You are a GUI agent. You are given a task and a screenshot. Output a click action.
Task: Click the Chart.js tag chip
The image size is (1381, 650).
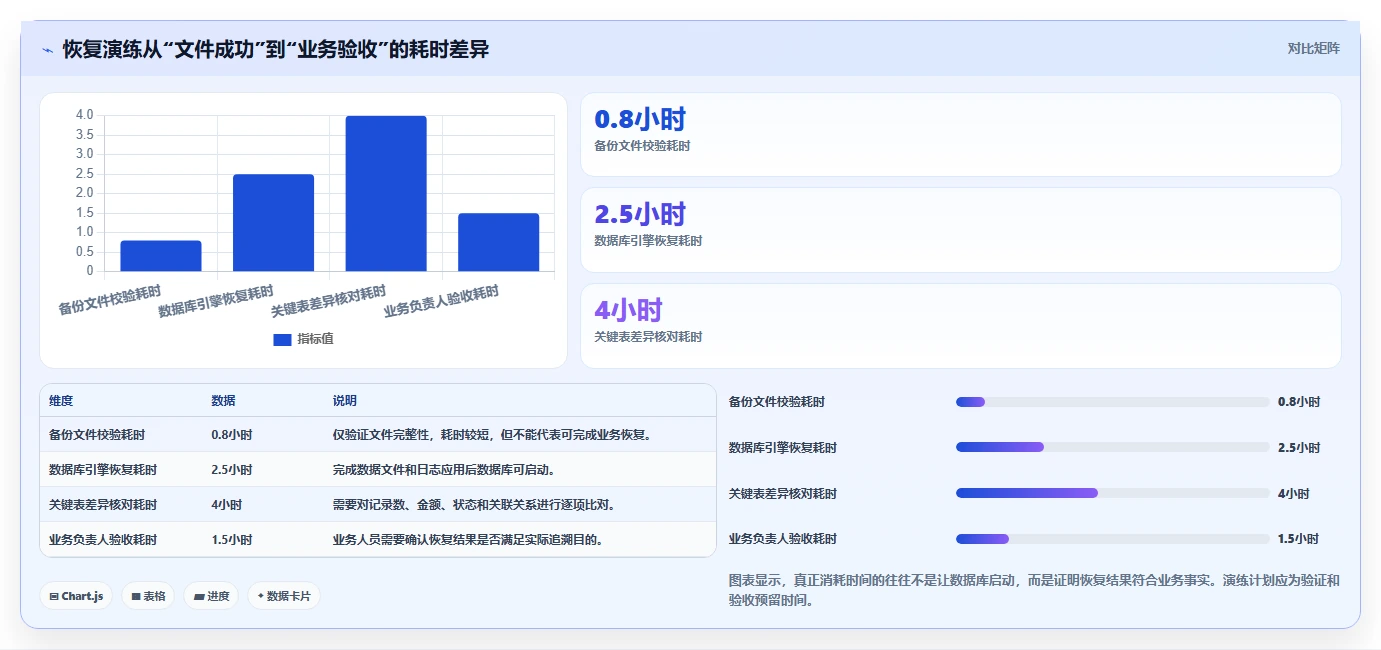77,596
